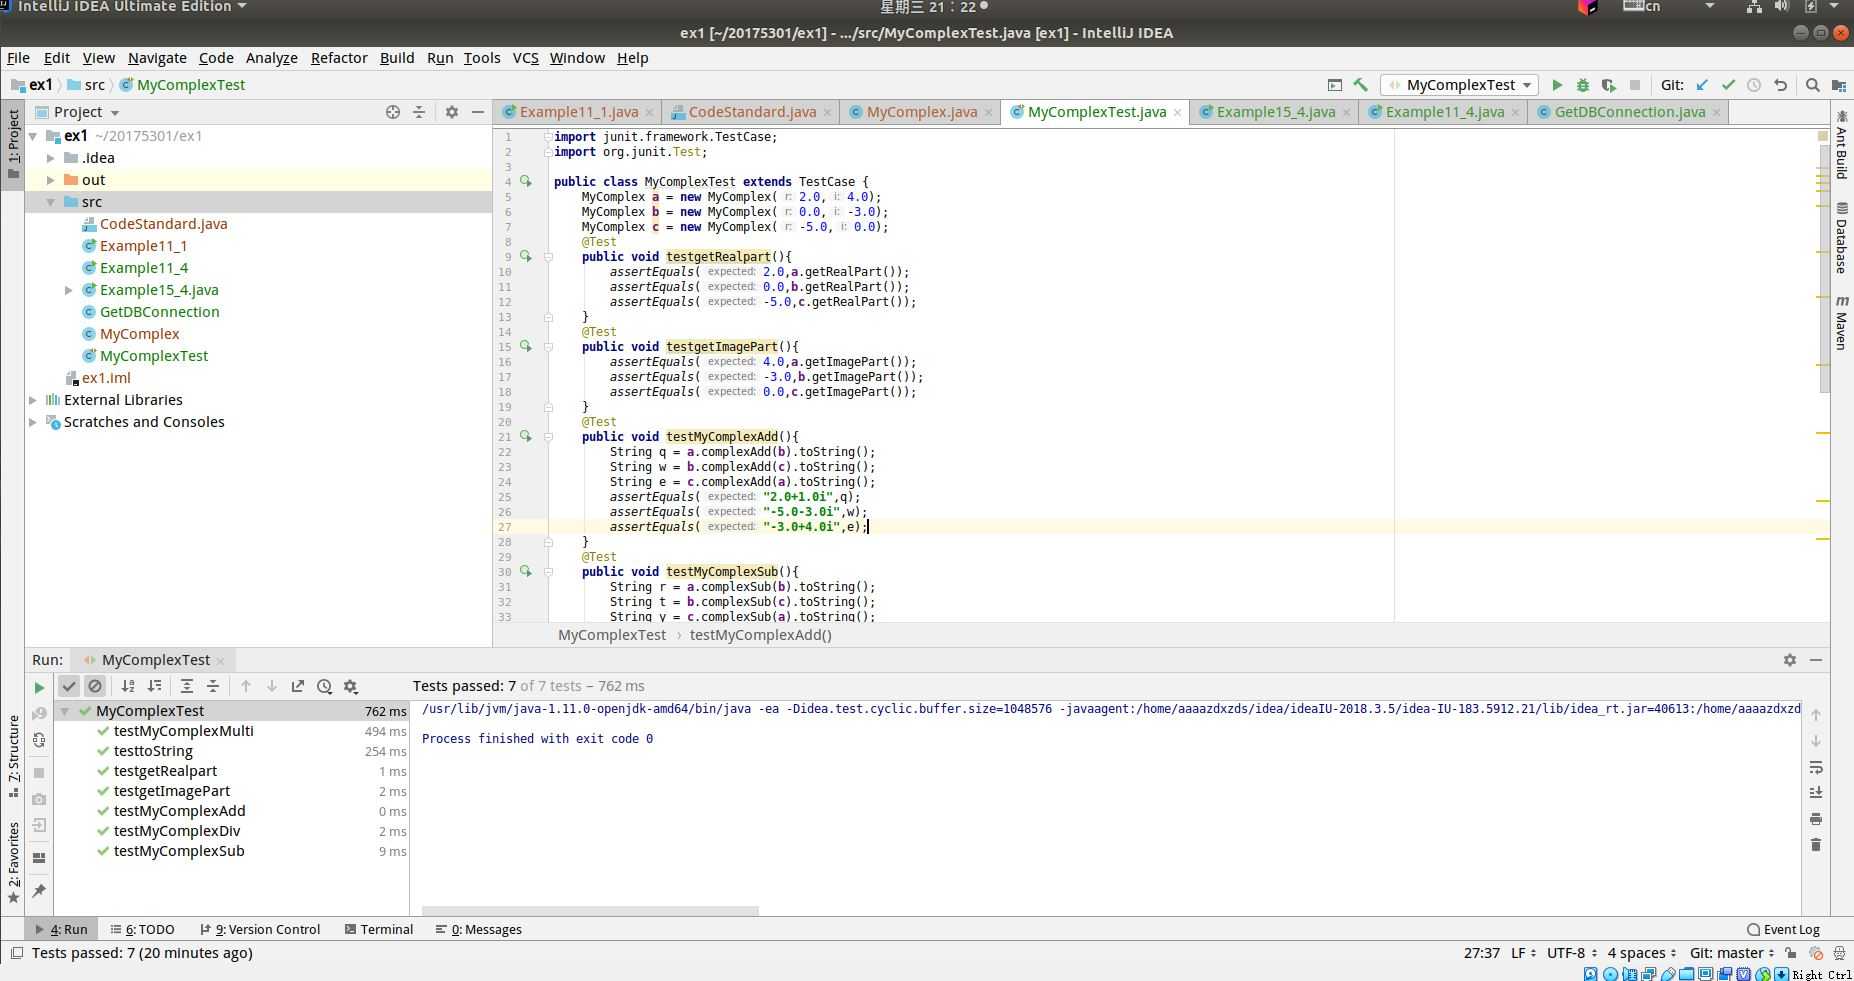Open 9: Version Control tool window
1854x981 pixels.
[x=260, y=929]
